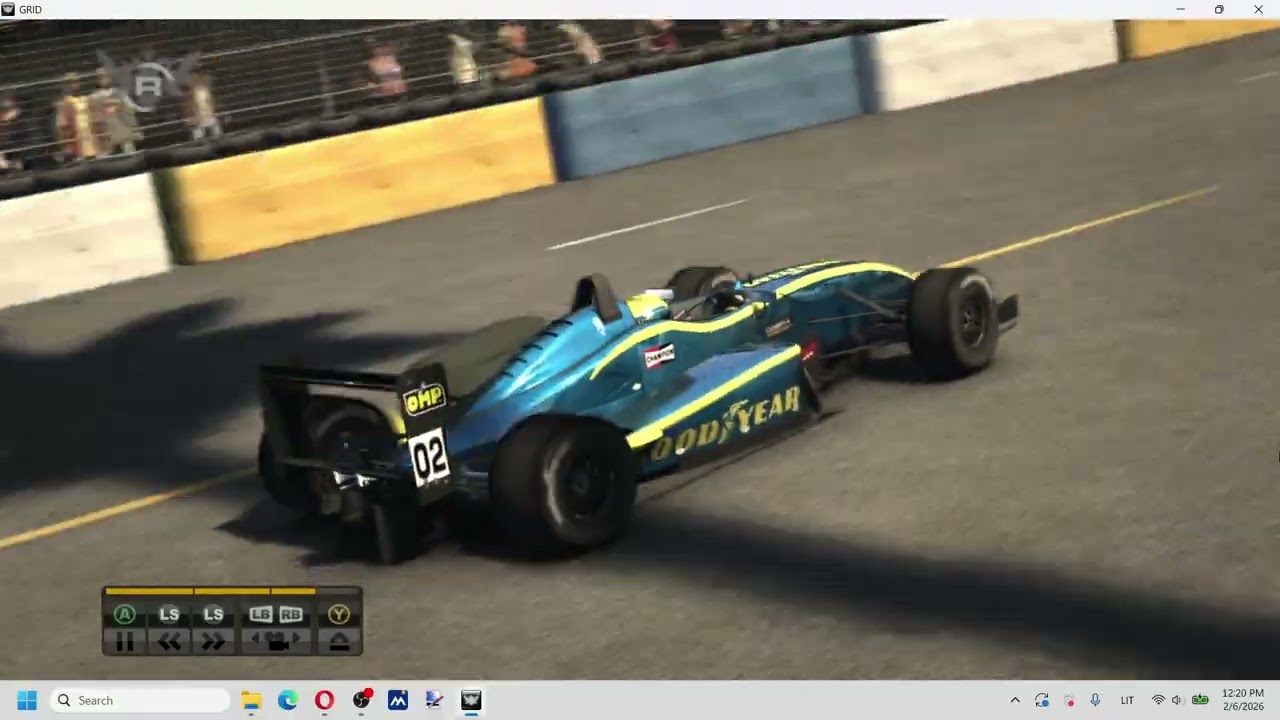Pause the replay with the pause icon
This screenshot has width=1280, height=720.
125,643
